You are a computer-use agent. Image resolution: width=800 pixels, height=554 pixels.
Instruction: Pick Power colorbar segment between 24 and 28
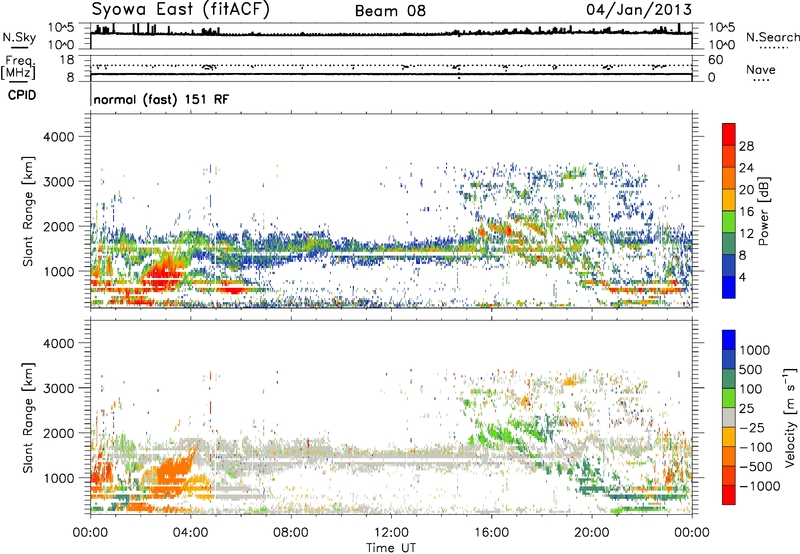coord(729,156)
